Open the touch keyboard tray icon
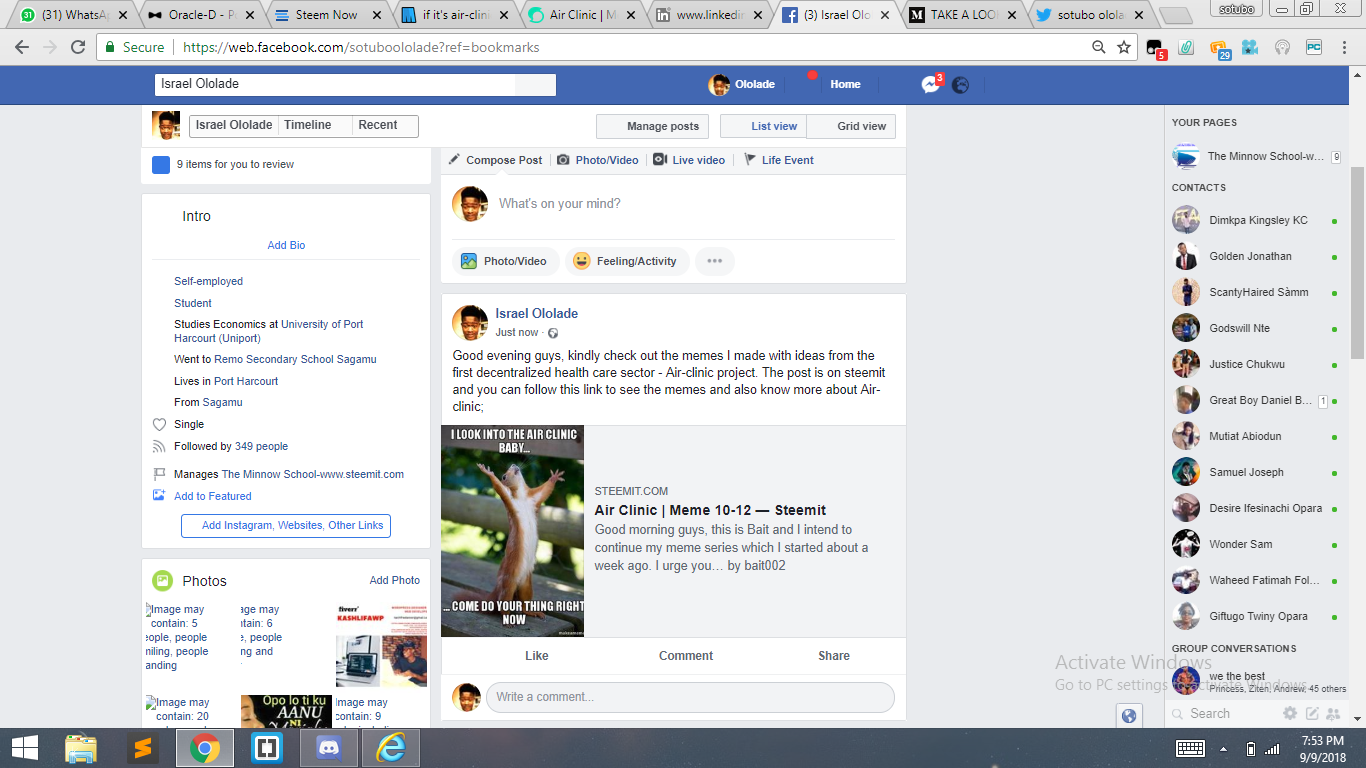The image size is (1366, 768). click(1190, 748)
